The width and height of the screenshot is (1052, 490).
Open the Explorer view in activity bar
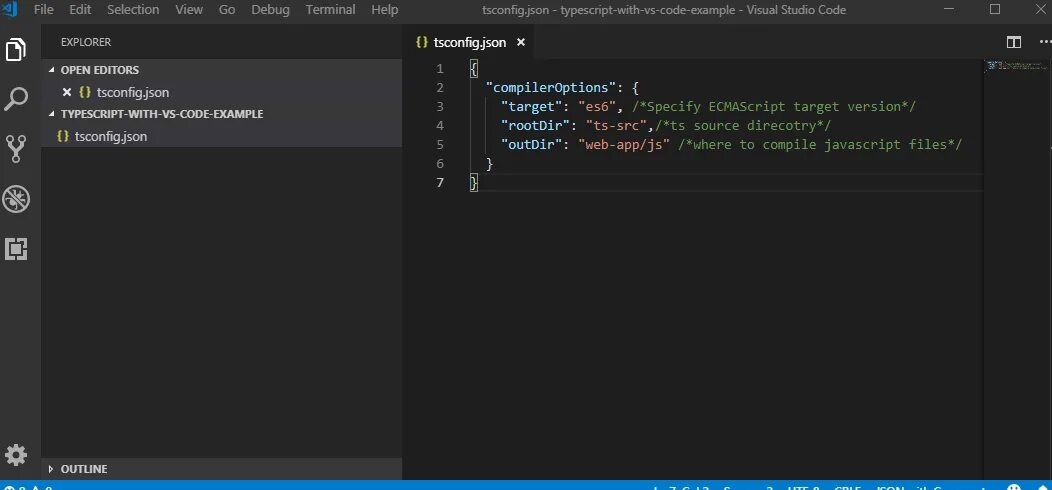coord(16,50)
